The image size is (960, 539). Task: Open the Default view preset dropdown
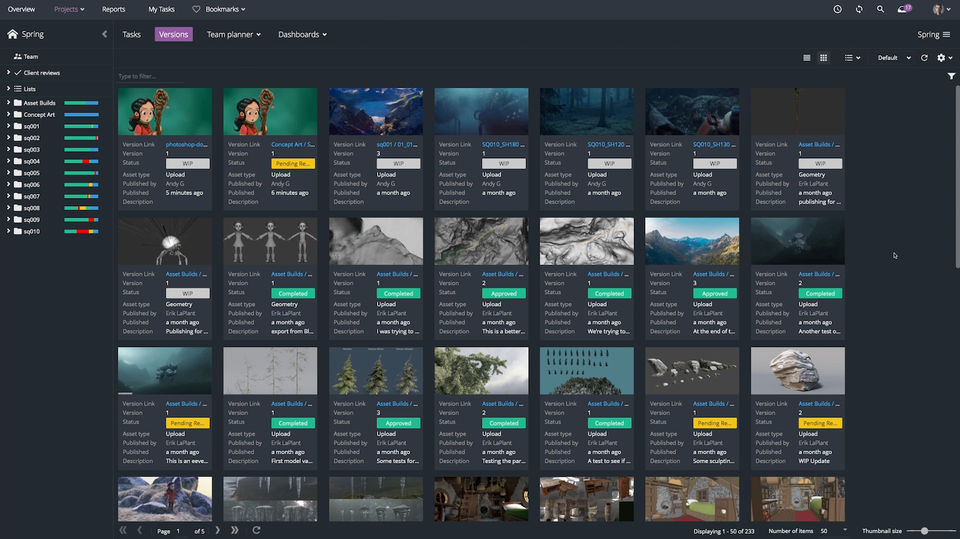coord(891,58)
